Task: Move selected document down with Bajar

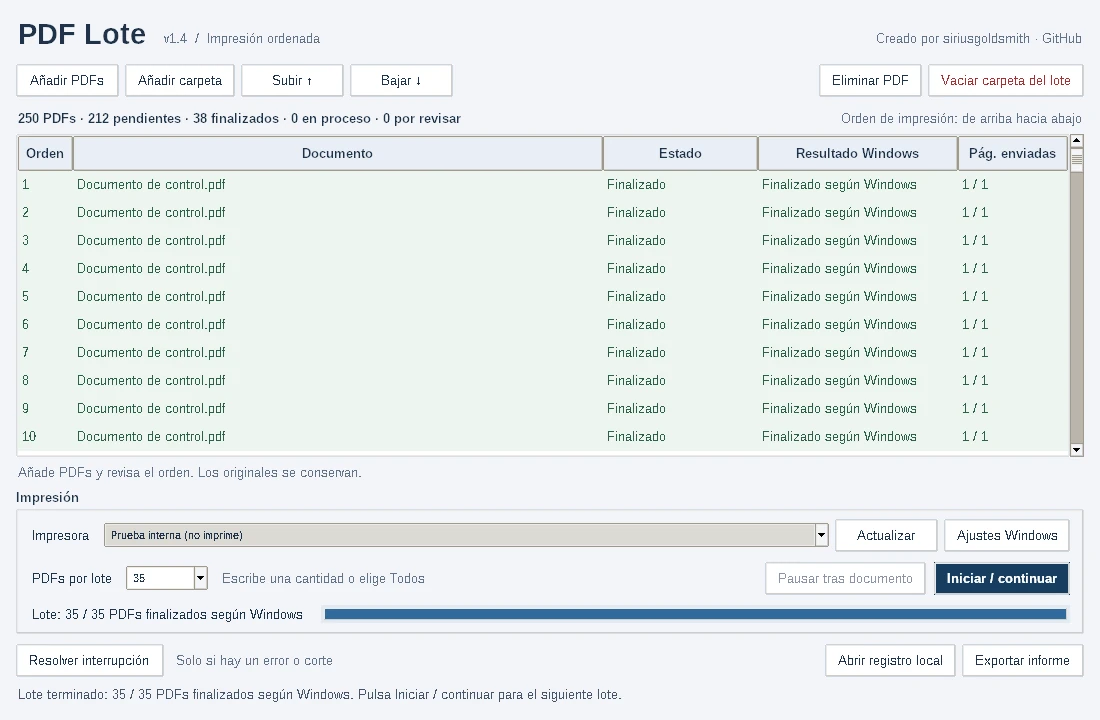Action: click(x=401, y=81)
